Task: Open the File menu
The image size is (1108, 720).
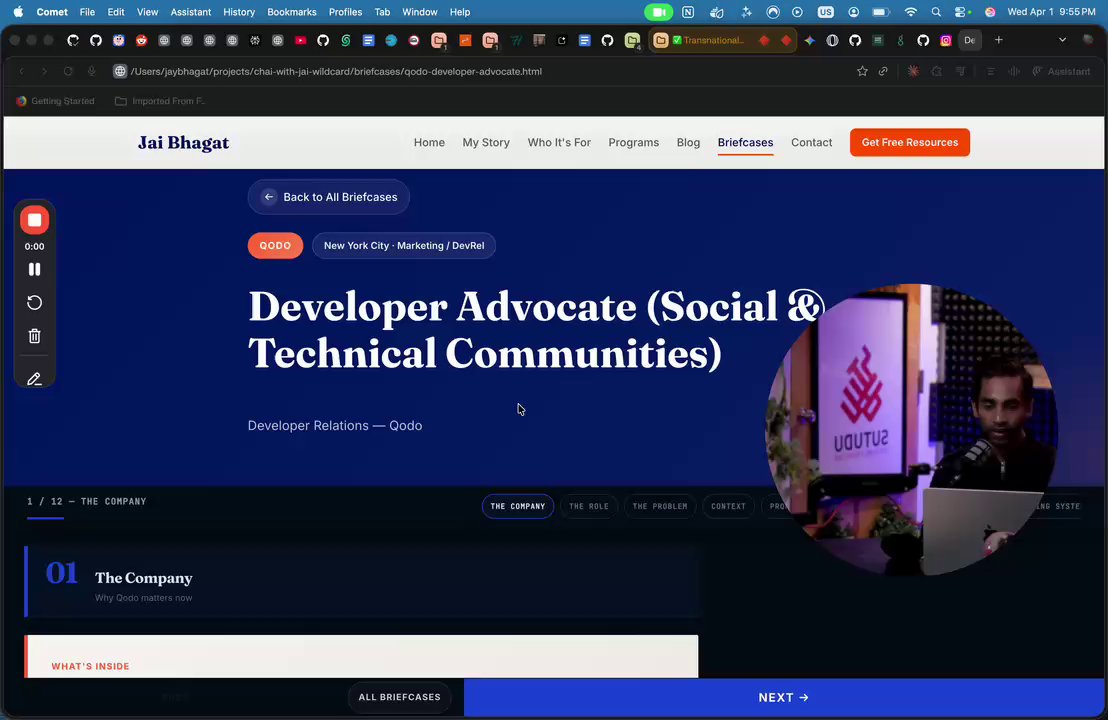Action: click(x=88, y=12)
